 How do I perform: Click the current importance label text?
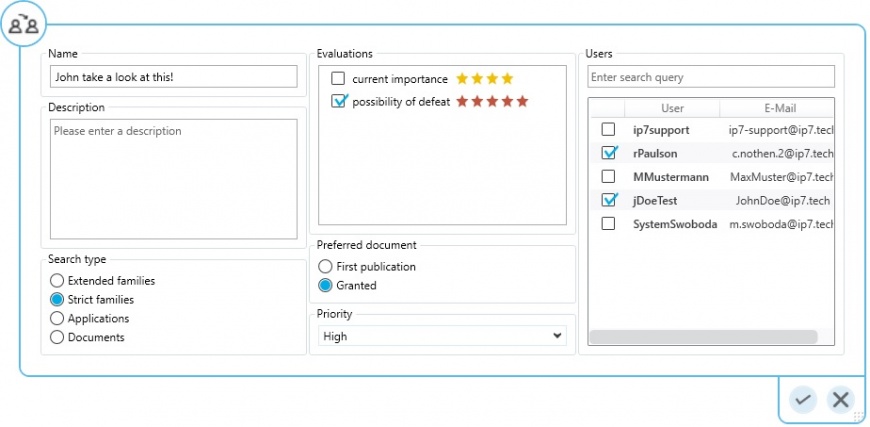pyautogui.click(x=399, y=79)
